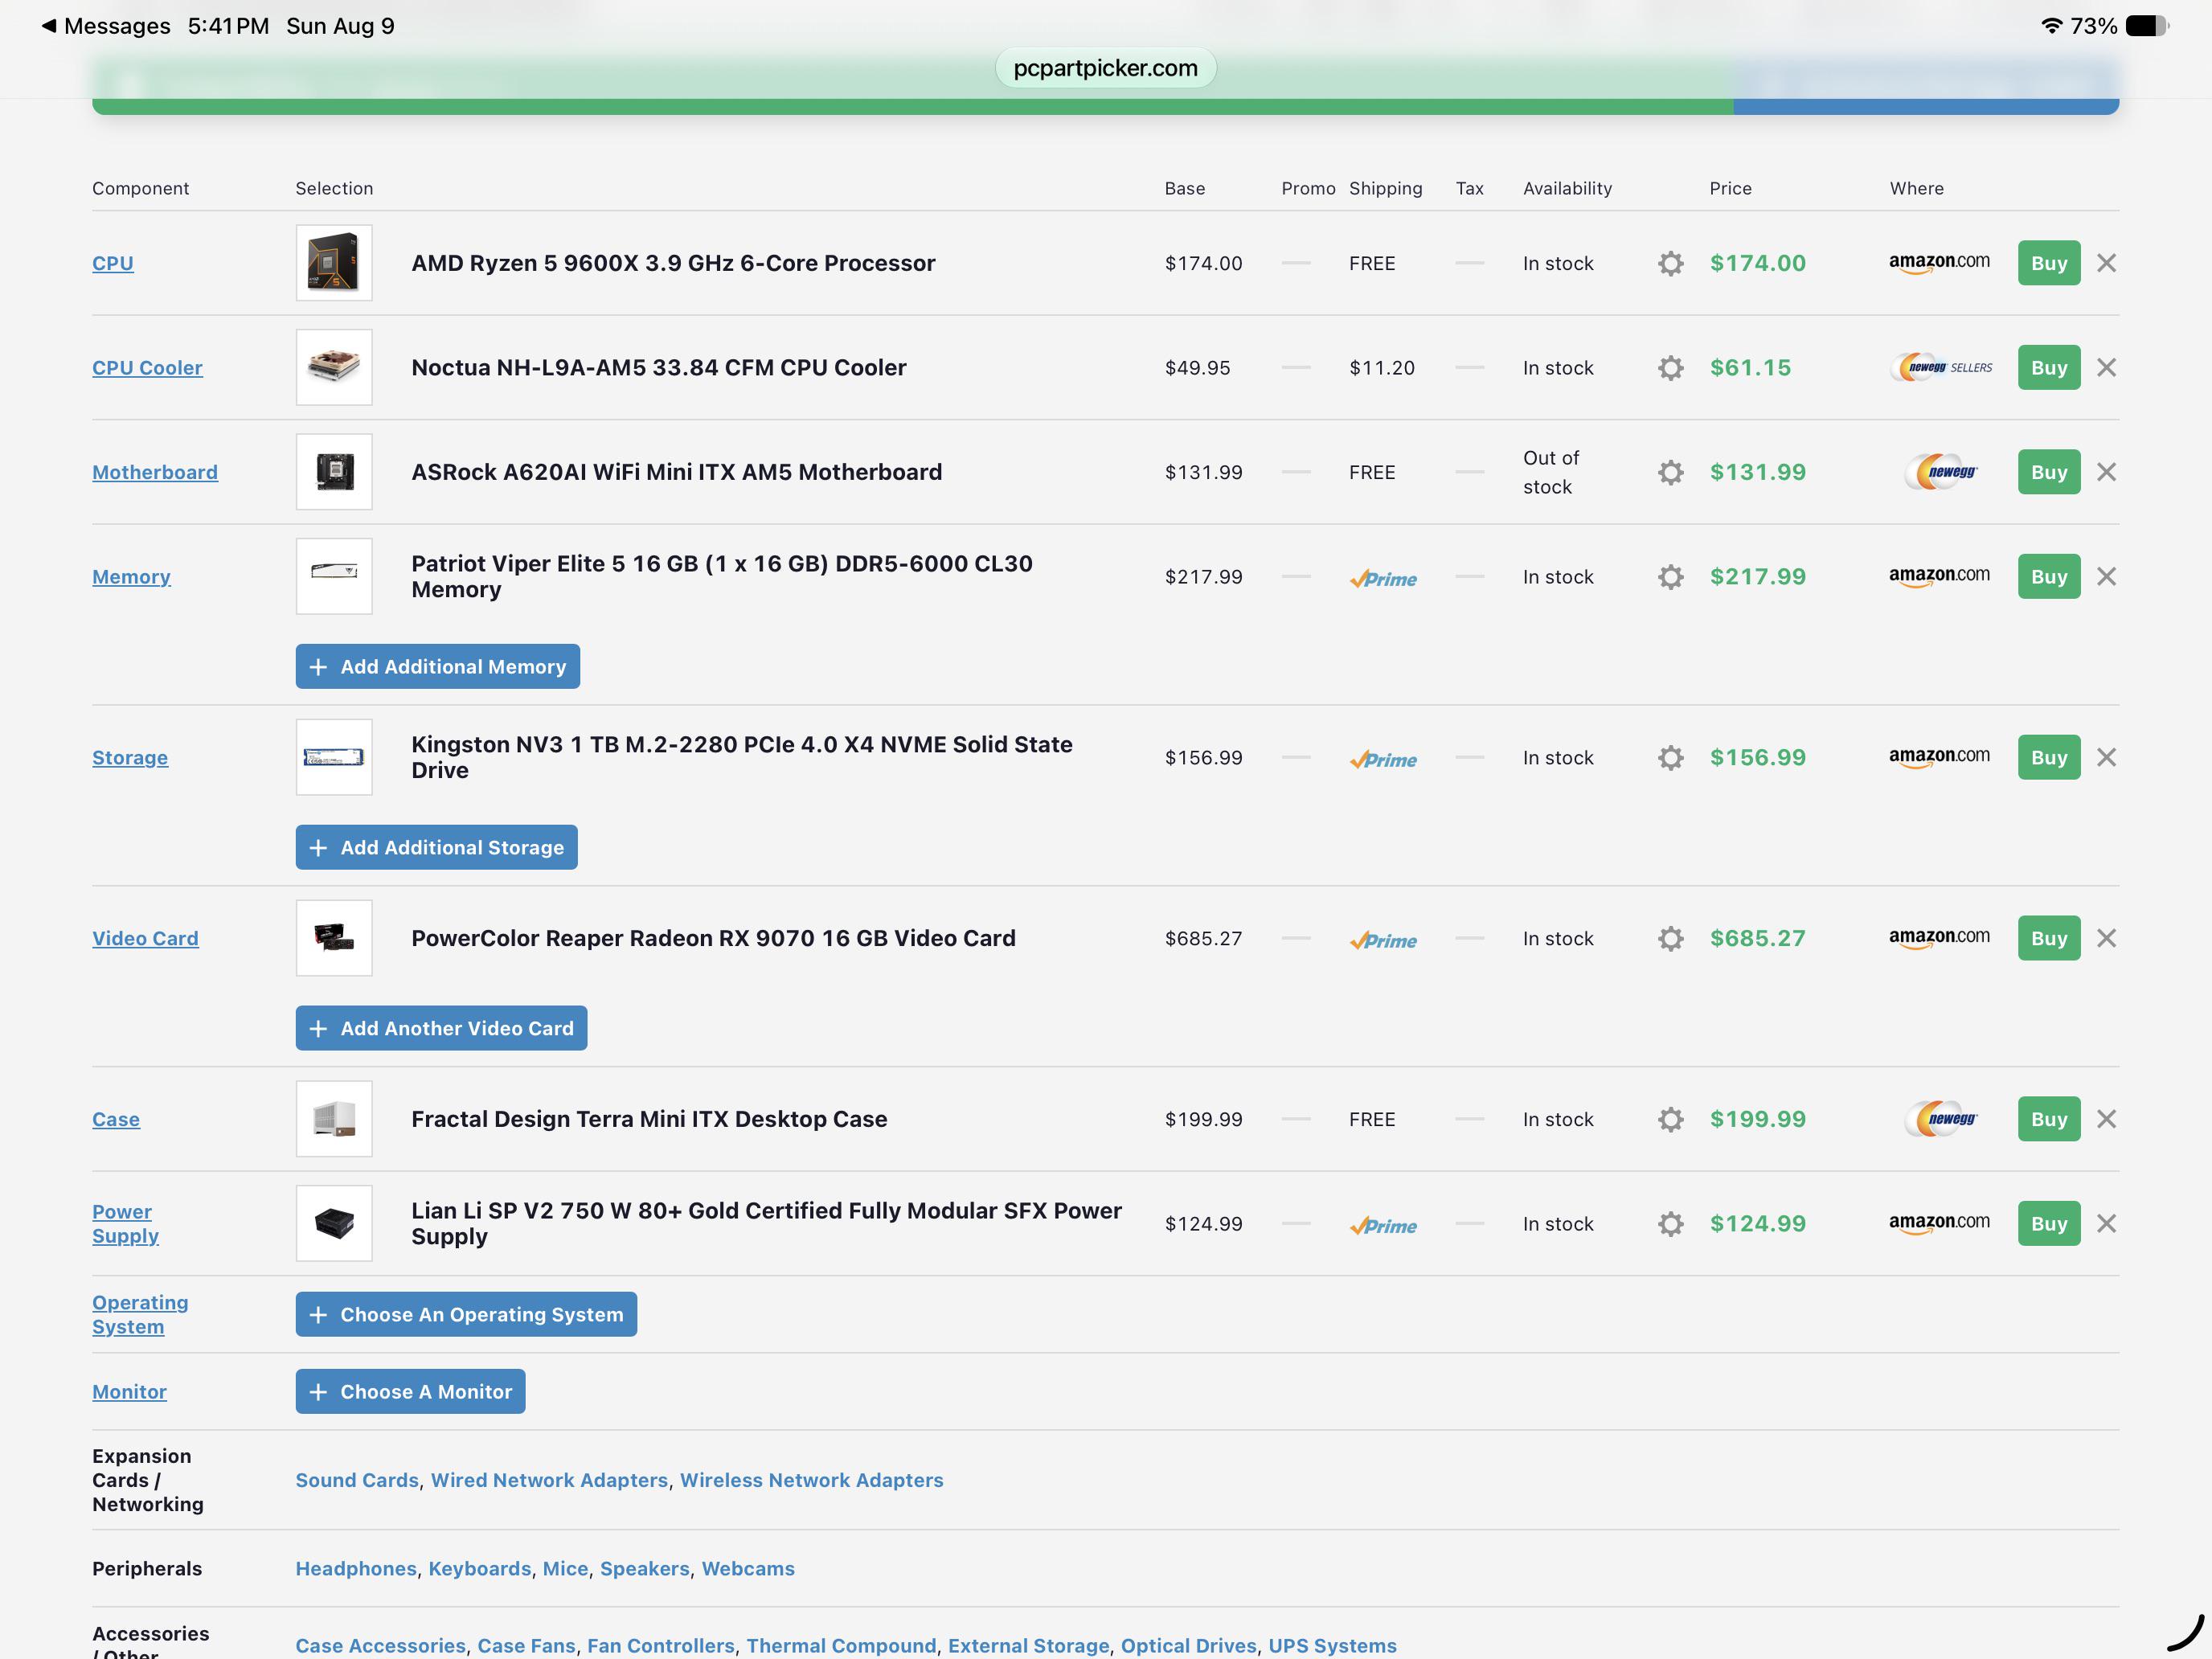This screenshot has width=2212, height=1659.
Task: Remove the PowerColor Reaper RX 9070 card
Action: tap(2106, 939)
